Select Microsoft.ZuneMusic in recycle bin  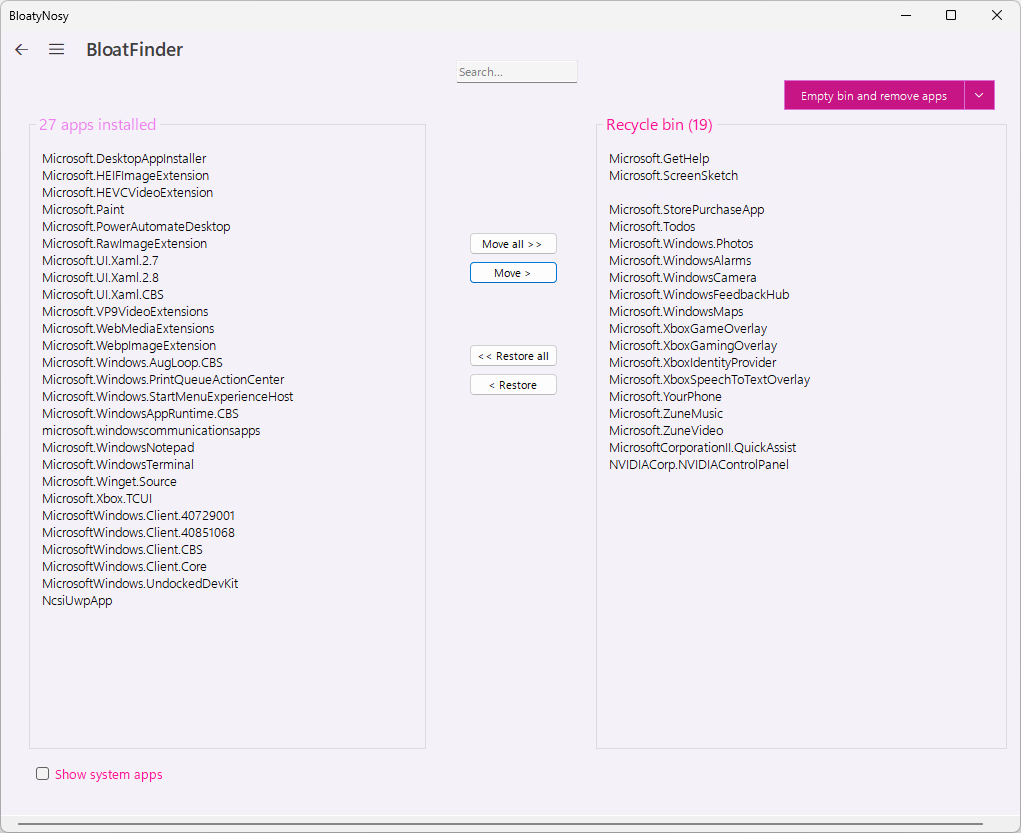coord(665,413)
